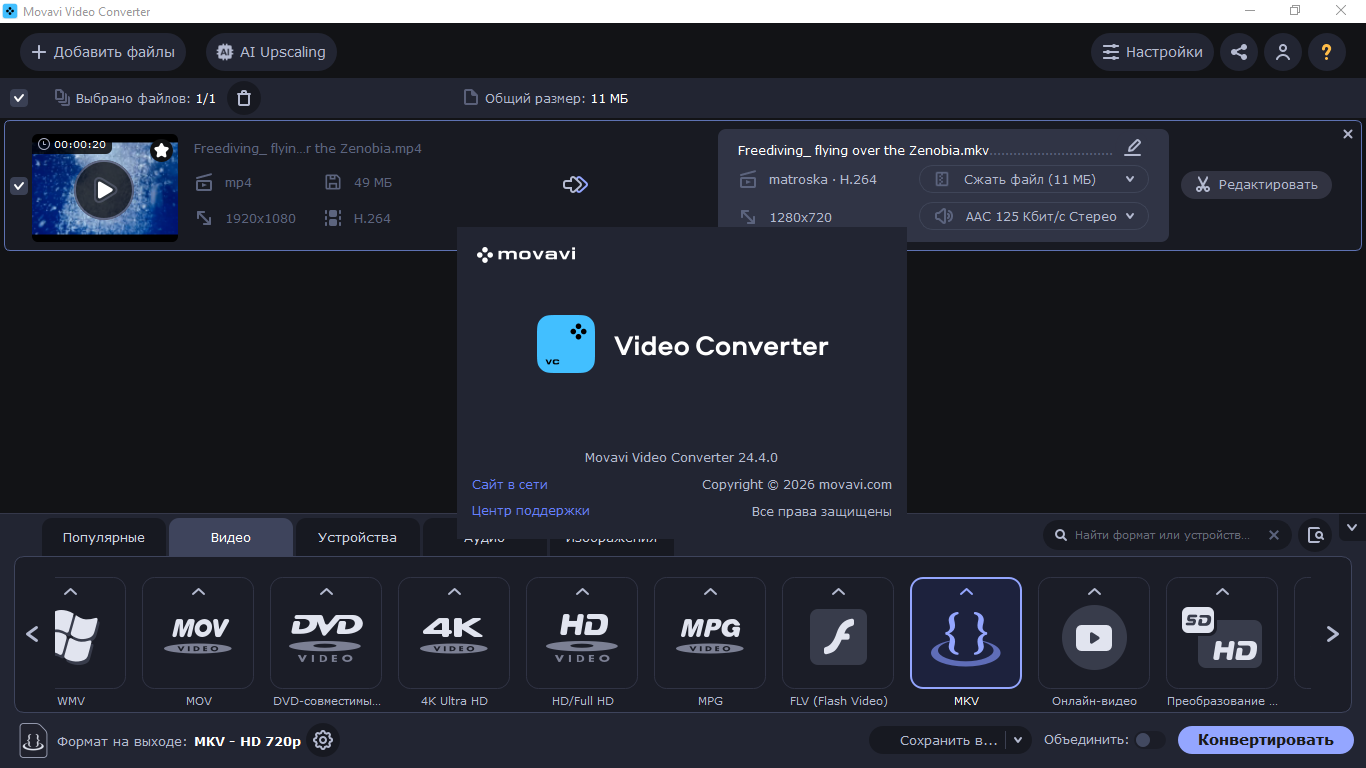This screenshot has width=1366, height=768.
Task: Click the pencil icon to rename output file
Action: pos(1133,148)
